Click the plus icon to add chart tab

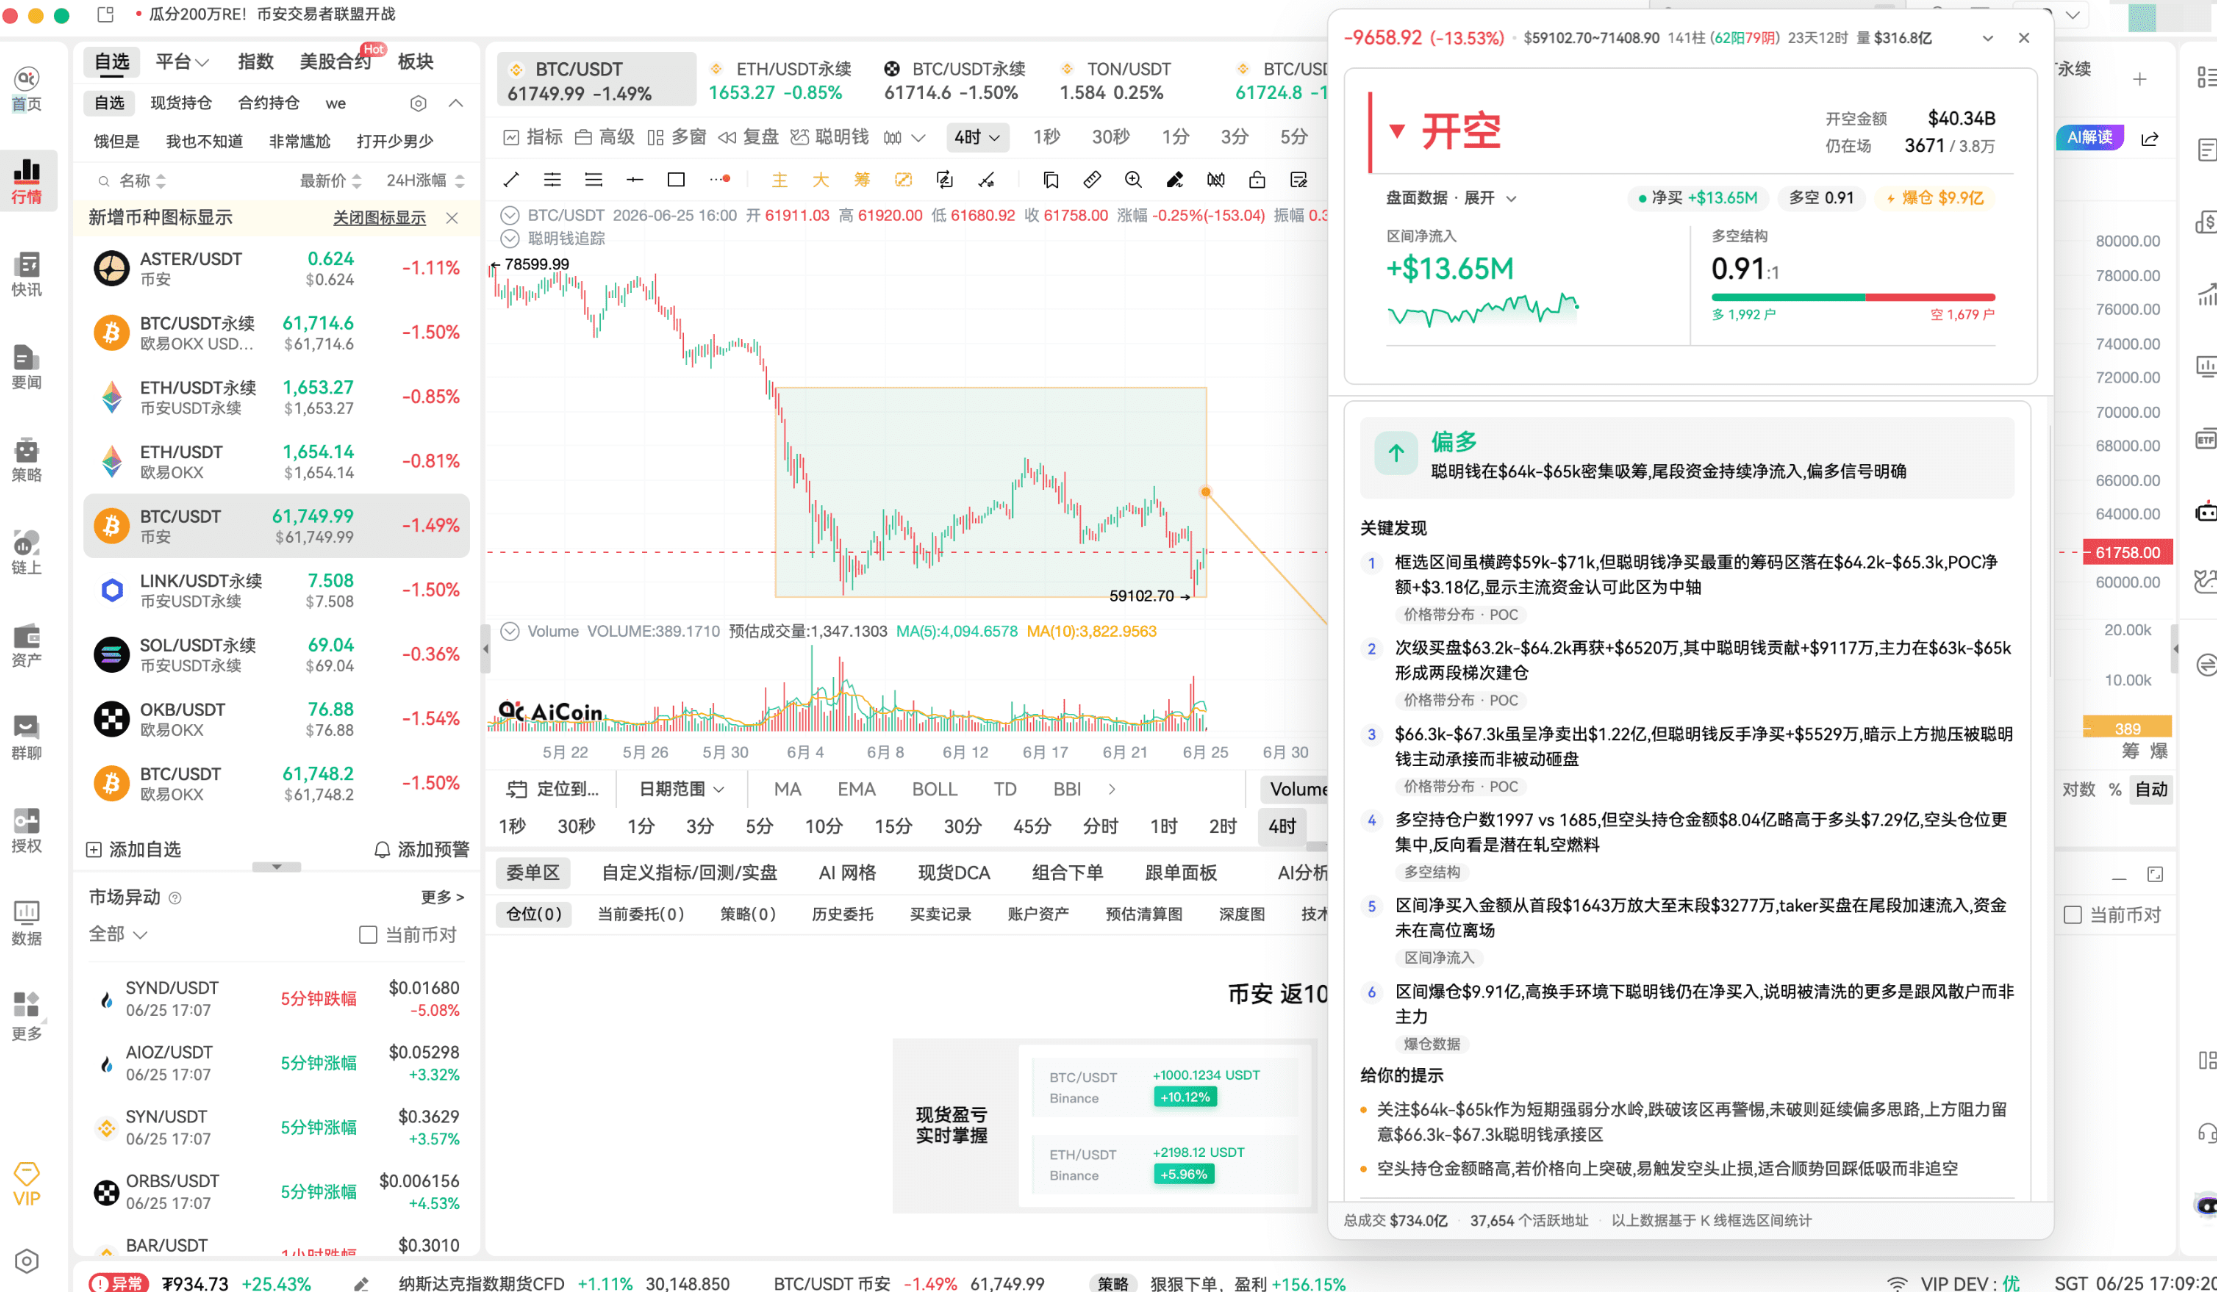pyautogui.click(x=2140, y=79)
